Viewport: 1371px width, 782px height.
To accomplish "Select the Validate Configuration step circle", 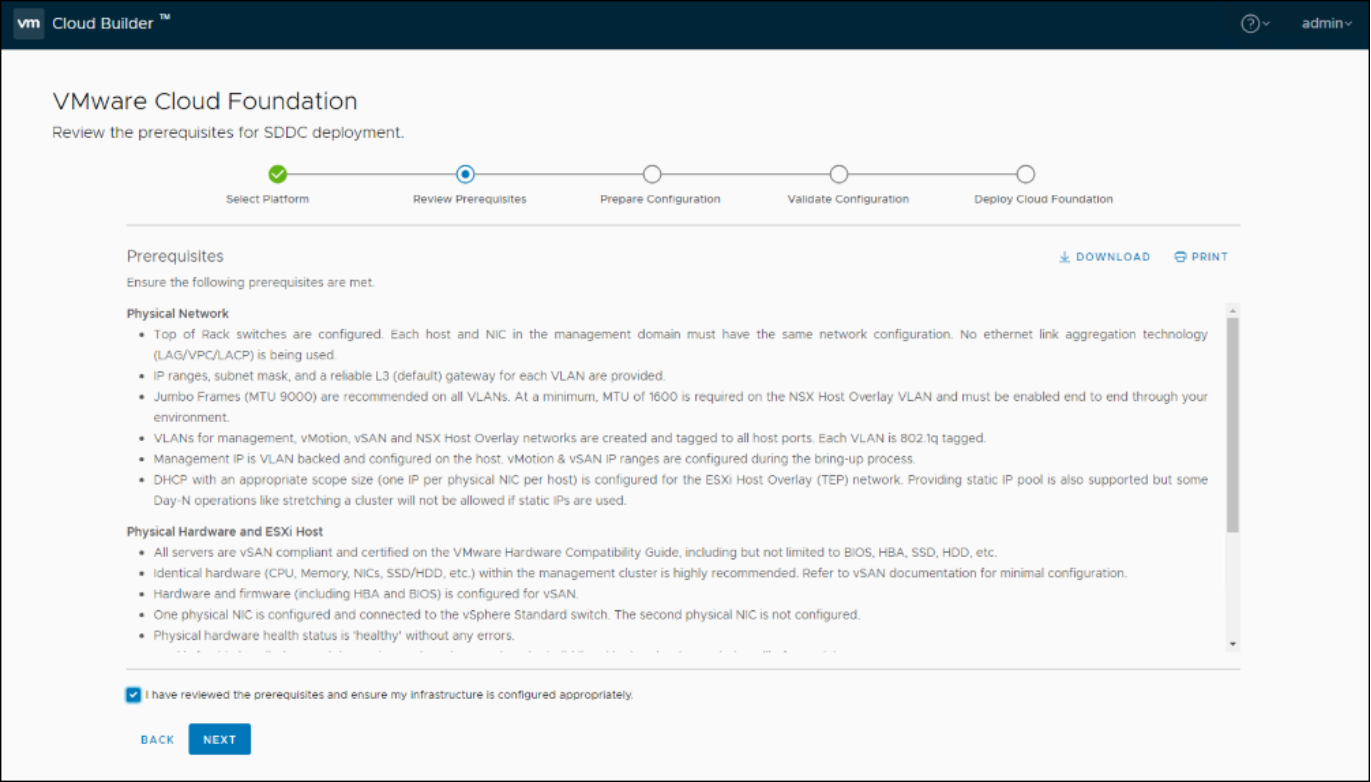I will (x=839, y=174).
